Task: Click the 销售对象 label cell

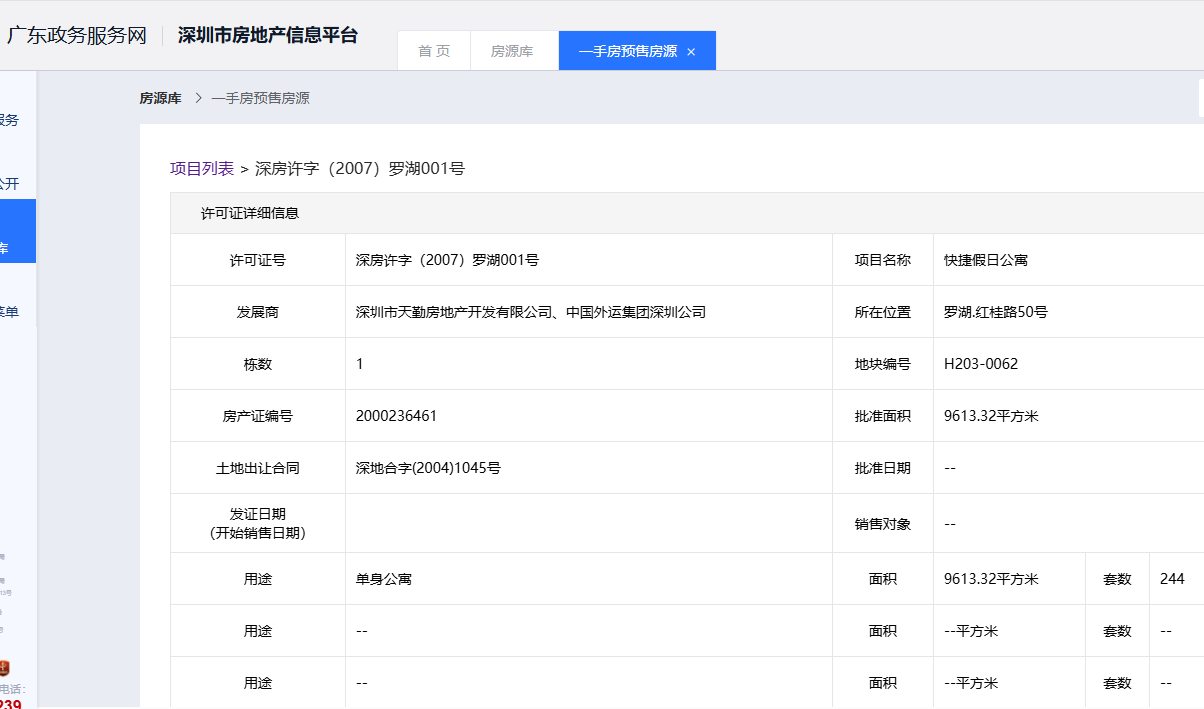Action: 883,523
